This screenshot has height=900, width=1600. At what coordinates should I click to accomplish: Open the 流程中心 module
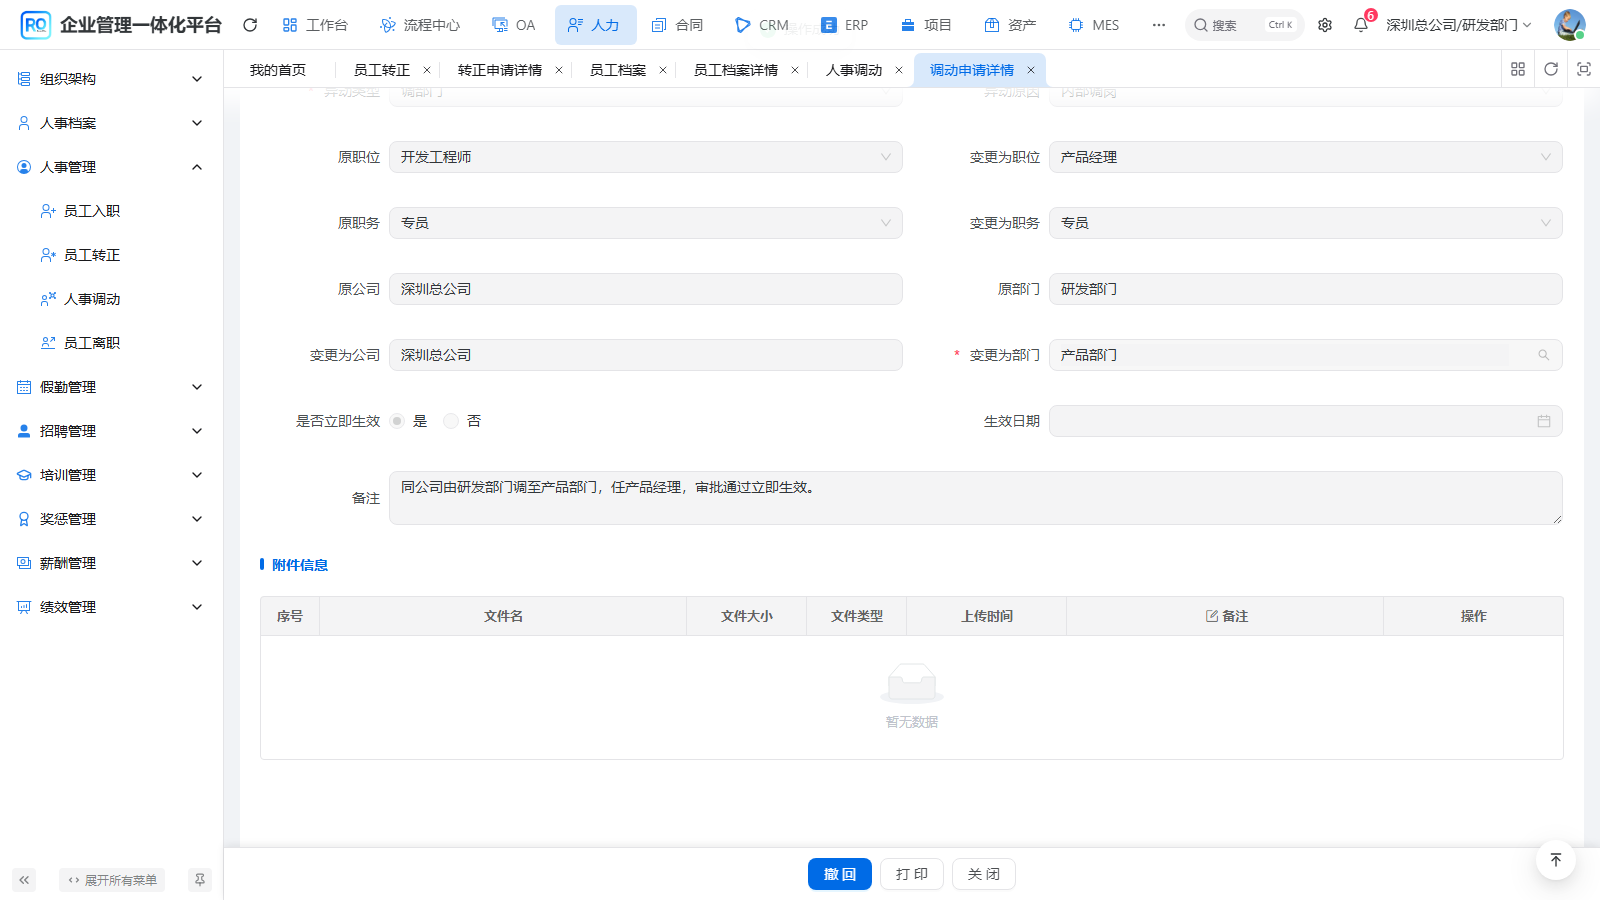[420, 25]
